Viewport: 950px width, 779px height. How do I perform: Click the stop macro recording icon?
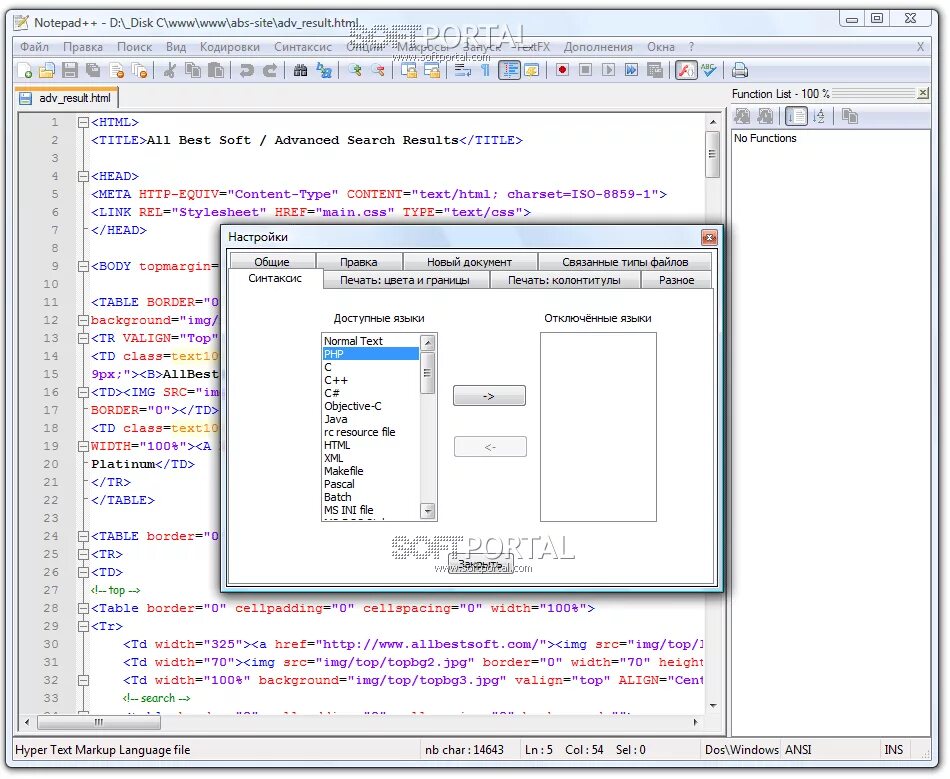tap(585, 70)
